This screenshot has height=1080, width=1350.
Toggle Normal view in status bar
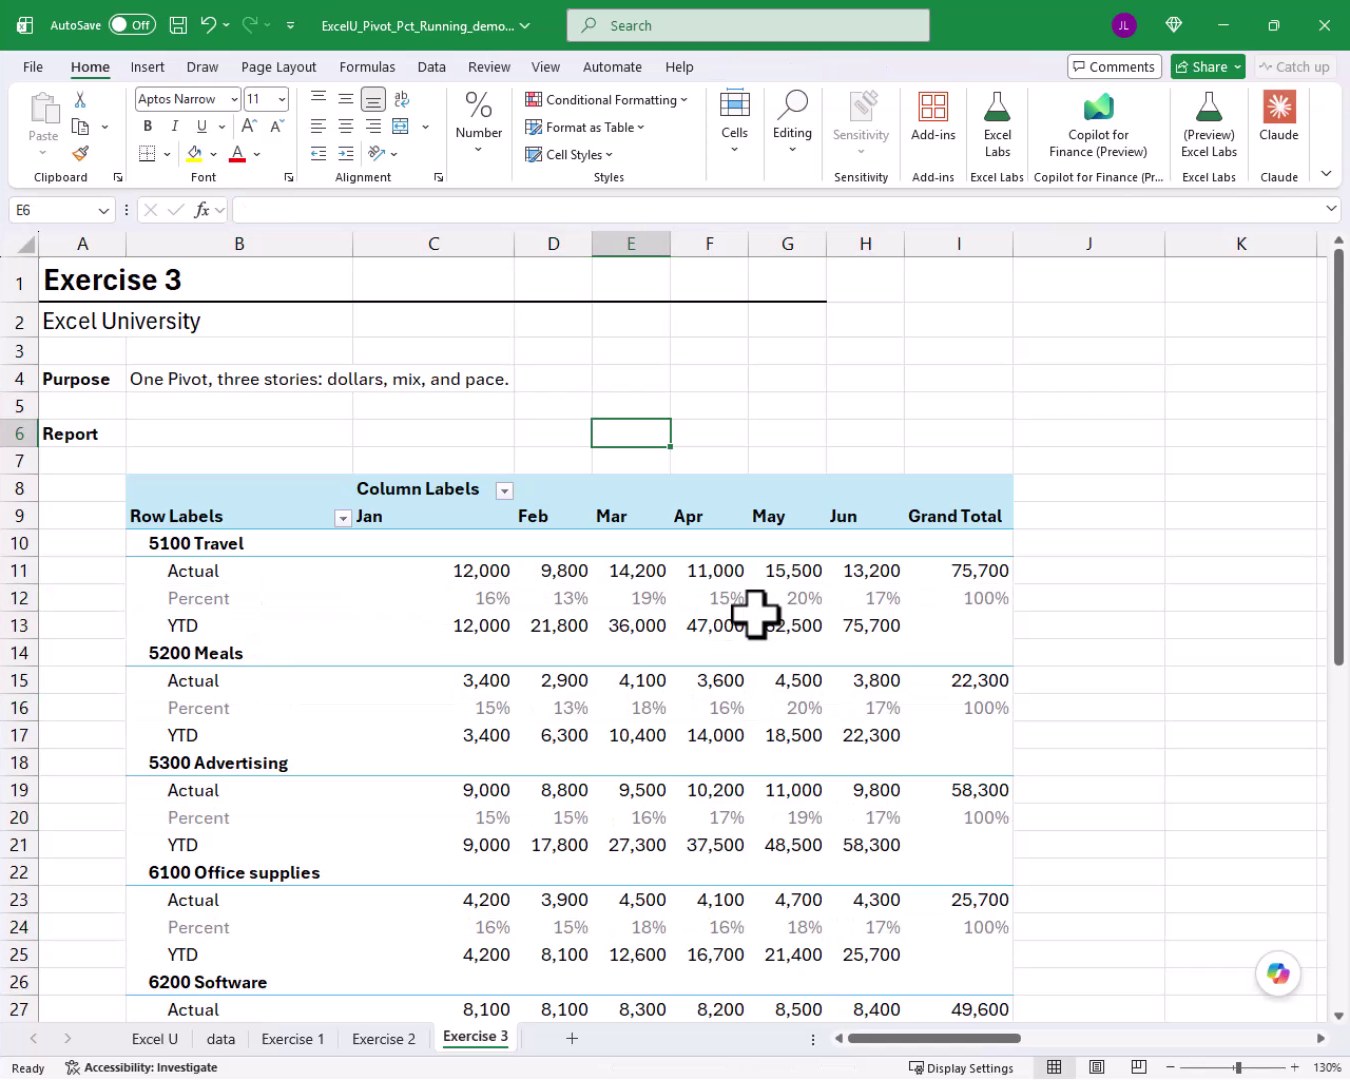(x=1054, y=1067)
